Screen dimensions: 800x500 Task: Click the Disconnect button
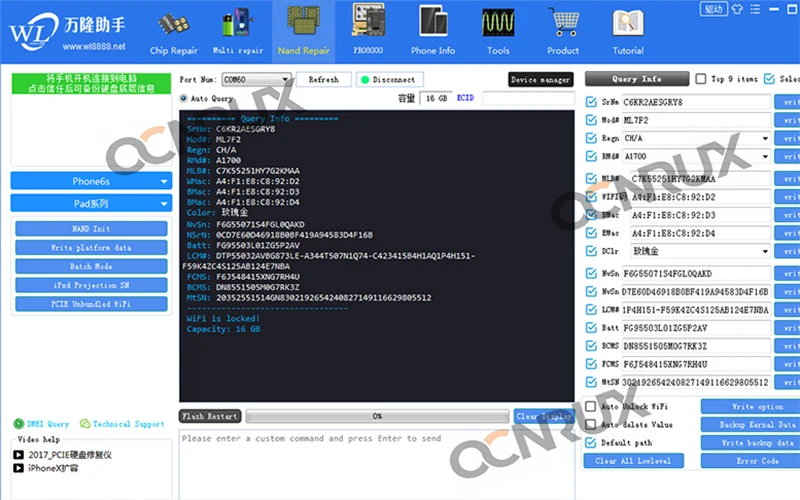389,80
